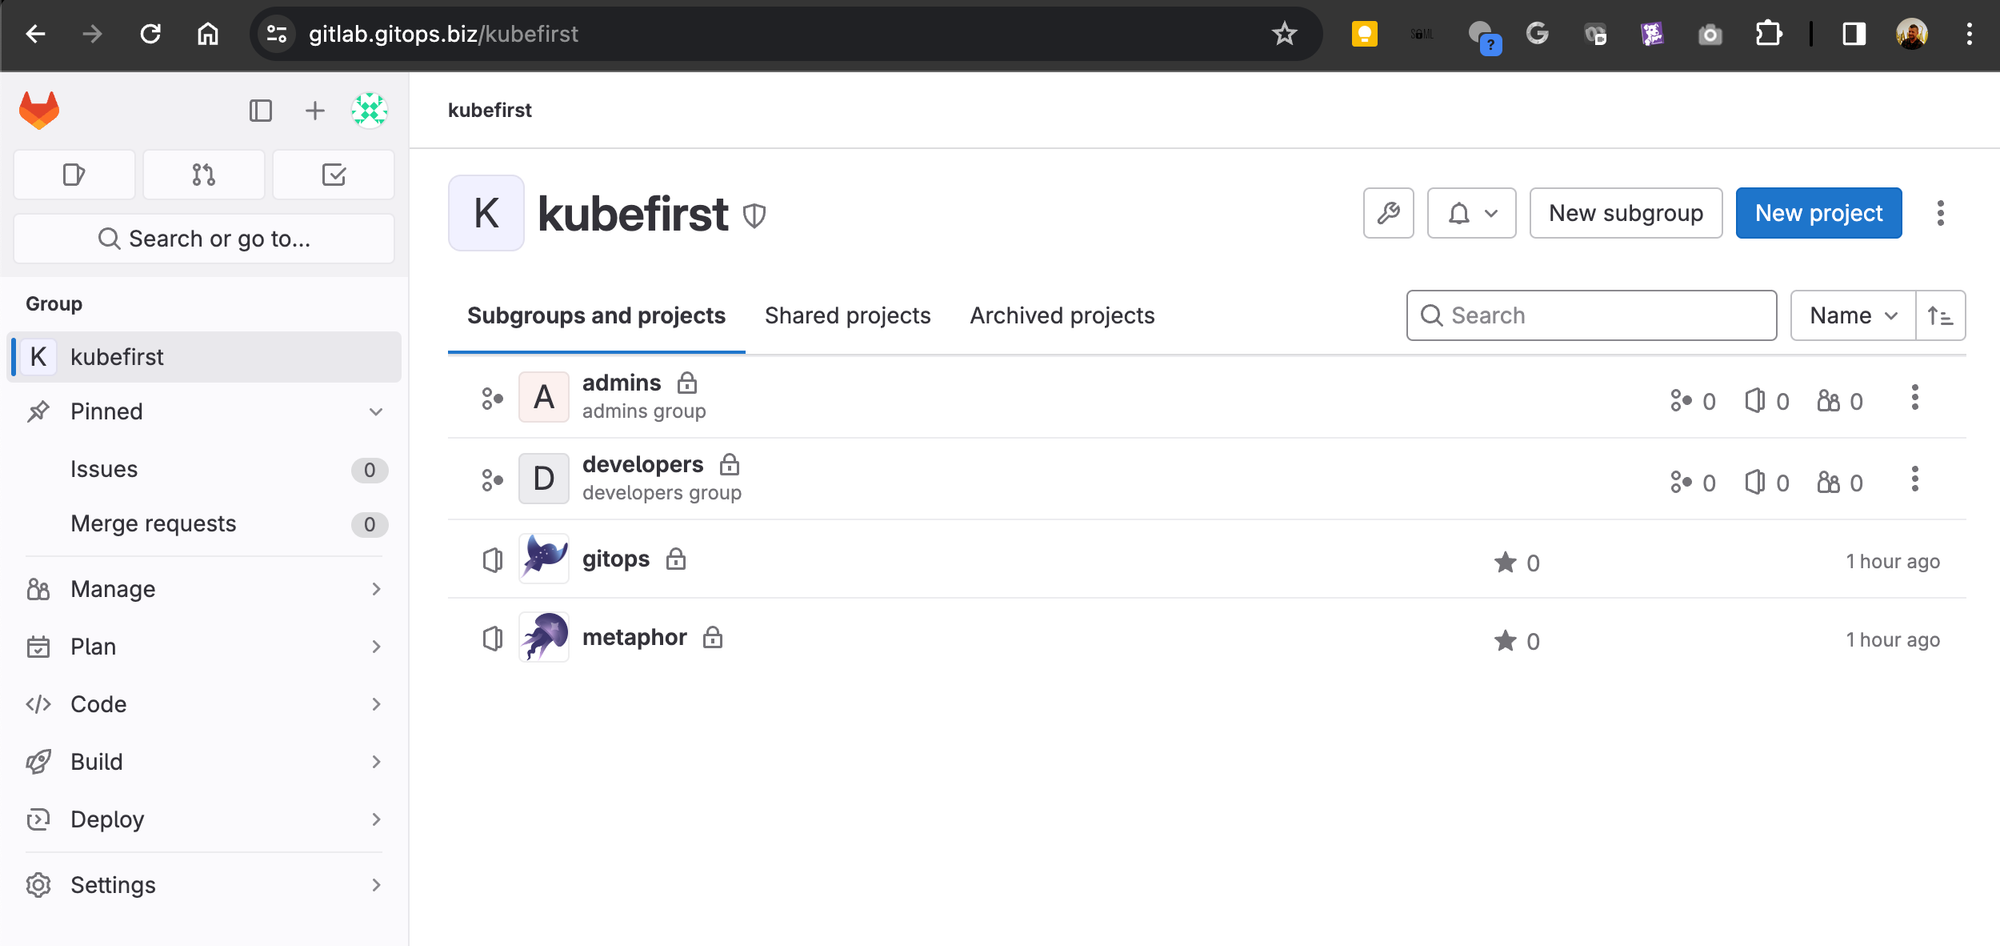Viewport: 2000px width, 946px height.
Task: Open the user avatar menu in sidebar
Action: coord(370,110)
